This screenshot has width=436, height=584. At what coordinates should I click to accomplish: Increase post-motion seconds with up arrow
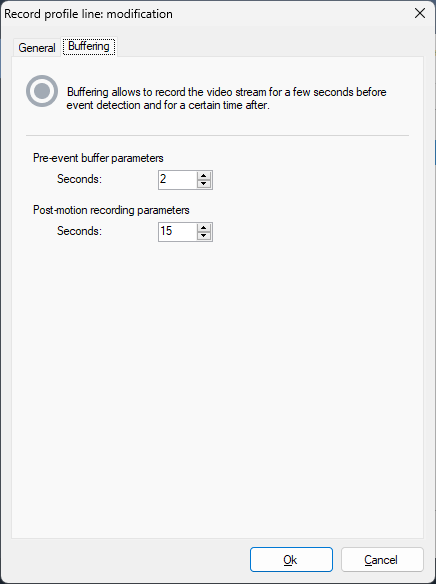point(204,228)
